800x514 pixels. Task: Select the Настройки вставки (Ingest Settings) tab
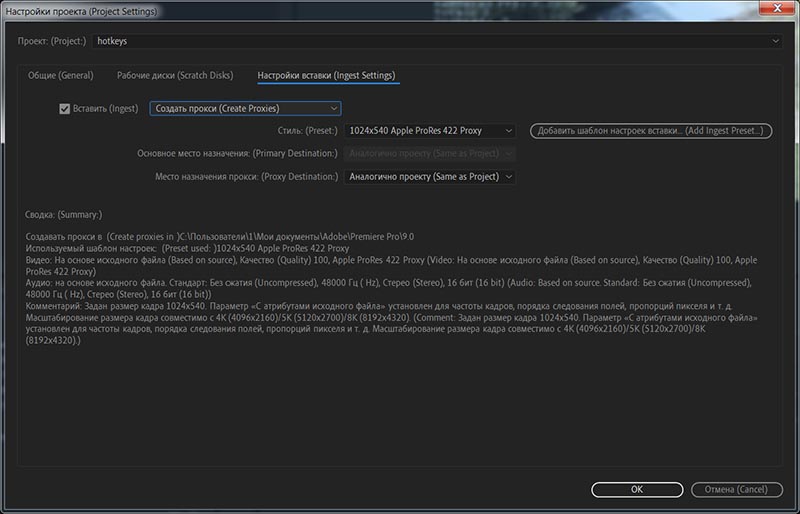click(x=325, y=76)
